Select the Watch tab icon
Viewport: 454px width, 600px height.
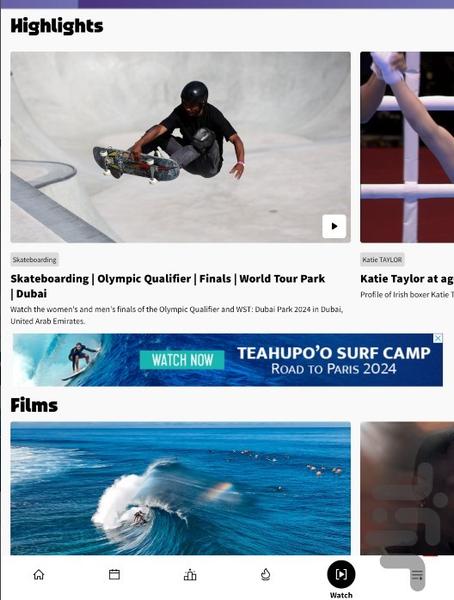341,574
